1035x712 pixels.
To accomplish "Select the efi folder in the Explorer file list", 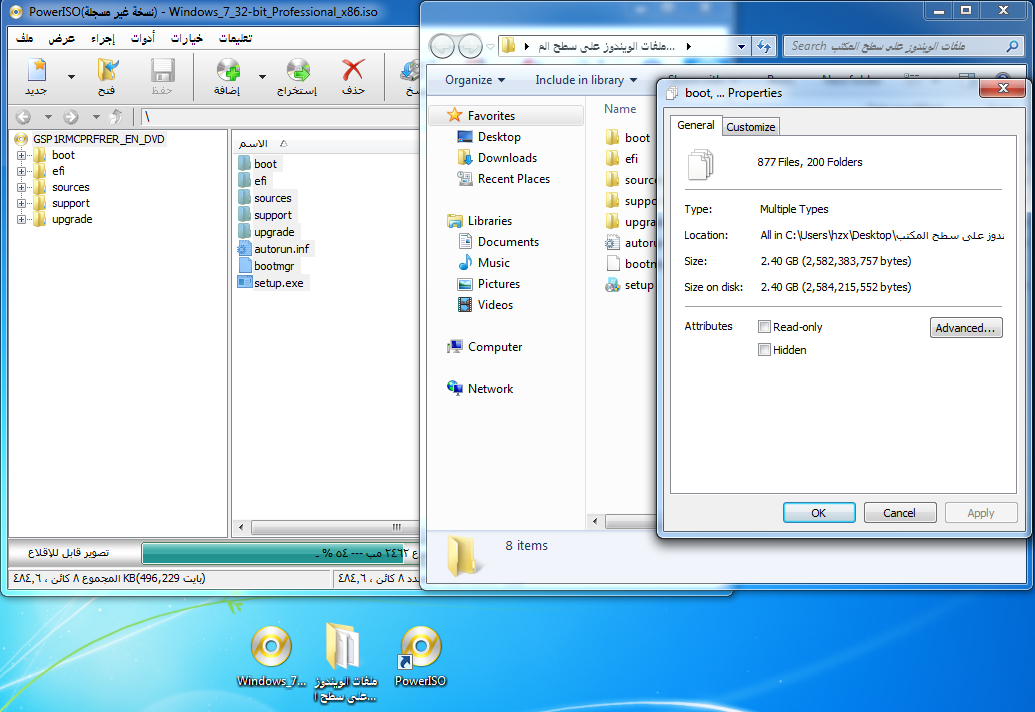I will coord(622,158).
